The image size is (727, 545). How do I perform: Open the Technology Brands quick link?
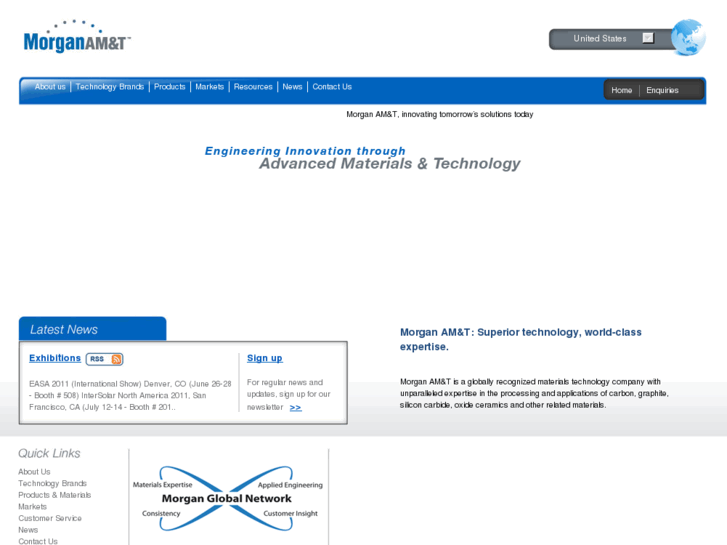pyautogui.click(x=52, y=483)
